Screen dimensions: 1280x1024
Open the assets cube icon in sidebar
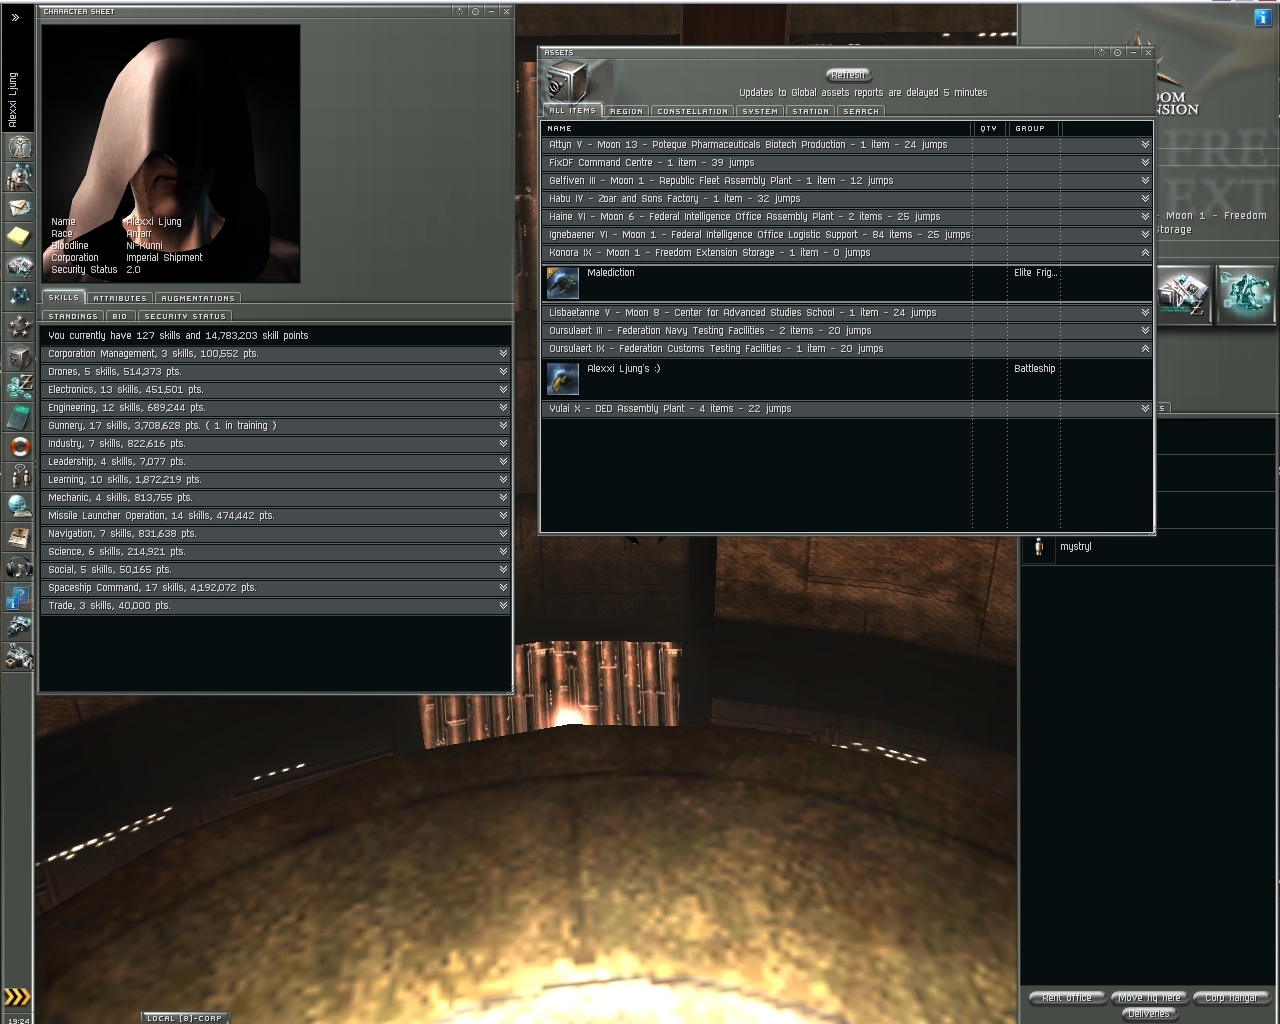[x=19, y=357]
